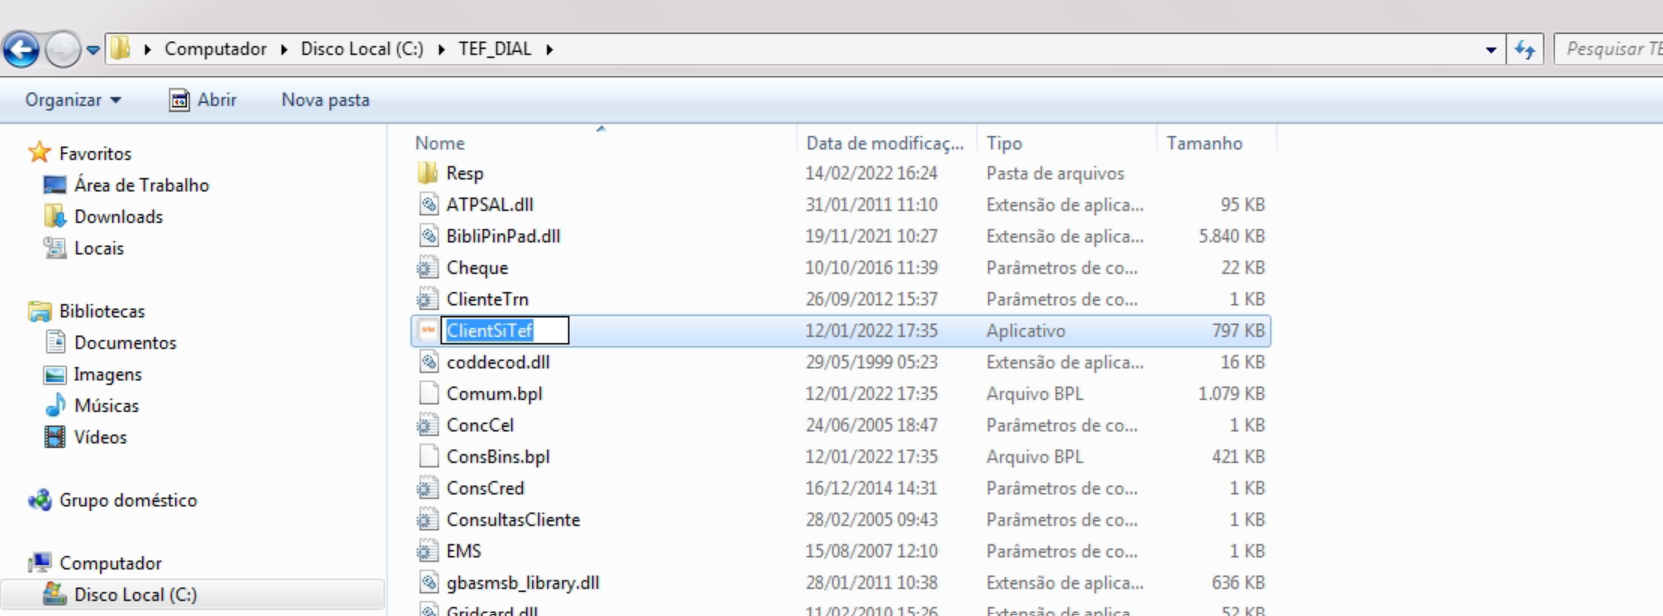The image size is (1663, 616).
Task: Expand arrow after Disco Local (C:) breadcrumb
Action: (x=441, y=49)
